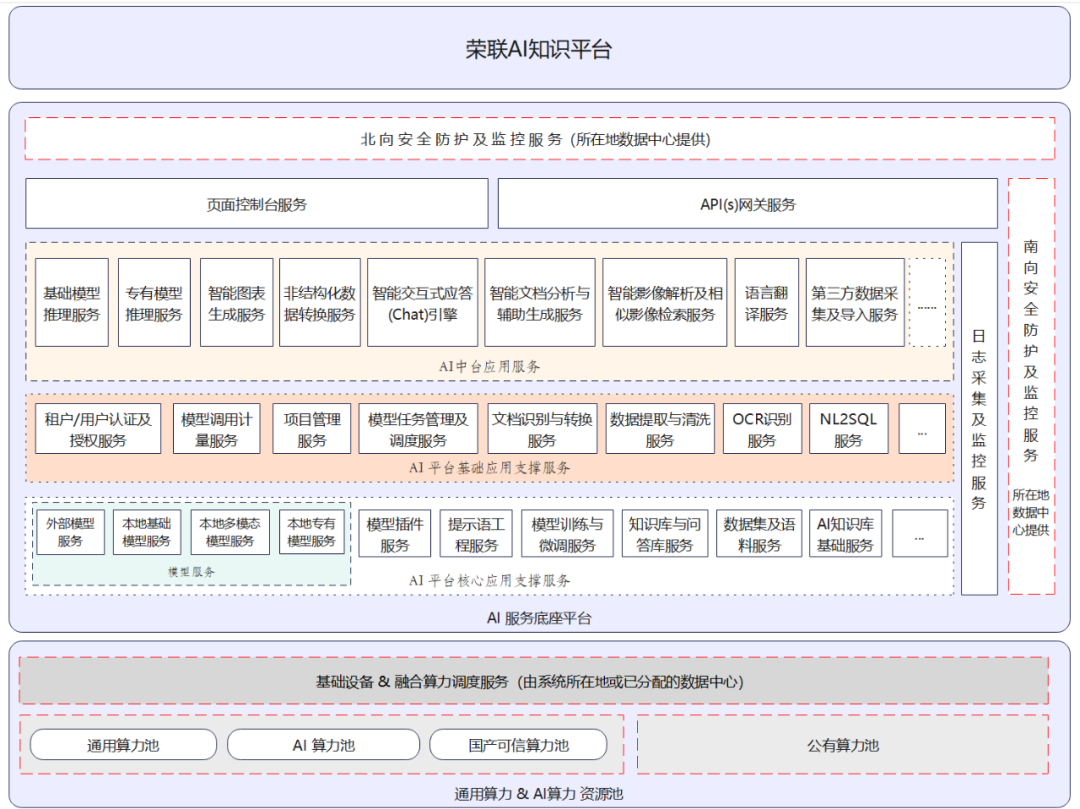1080x809 pixels.
Task: Click the 国产可信算力池 pill
Action: point(519,745)
